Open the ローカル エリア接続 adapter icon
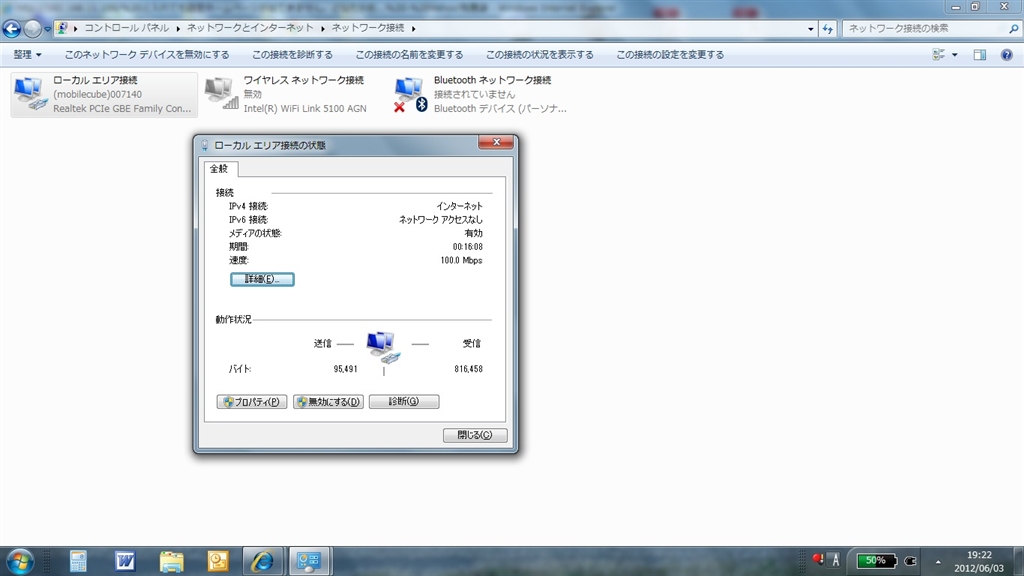The image size is (1024, 576). click(x=30, y=93)
